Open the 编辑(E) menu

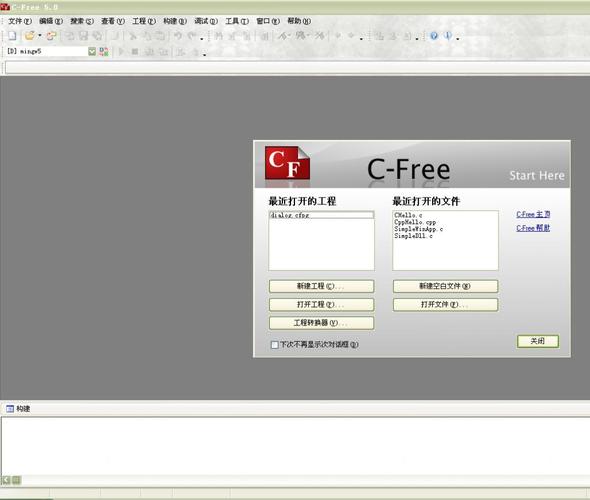(51, 21)
